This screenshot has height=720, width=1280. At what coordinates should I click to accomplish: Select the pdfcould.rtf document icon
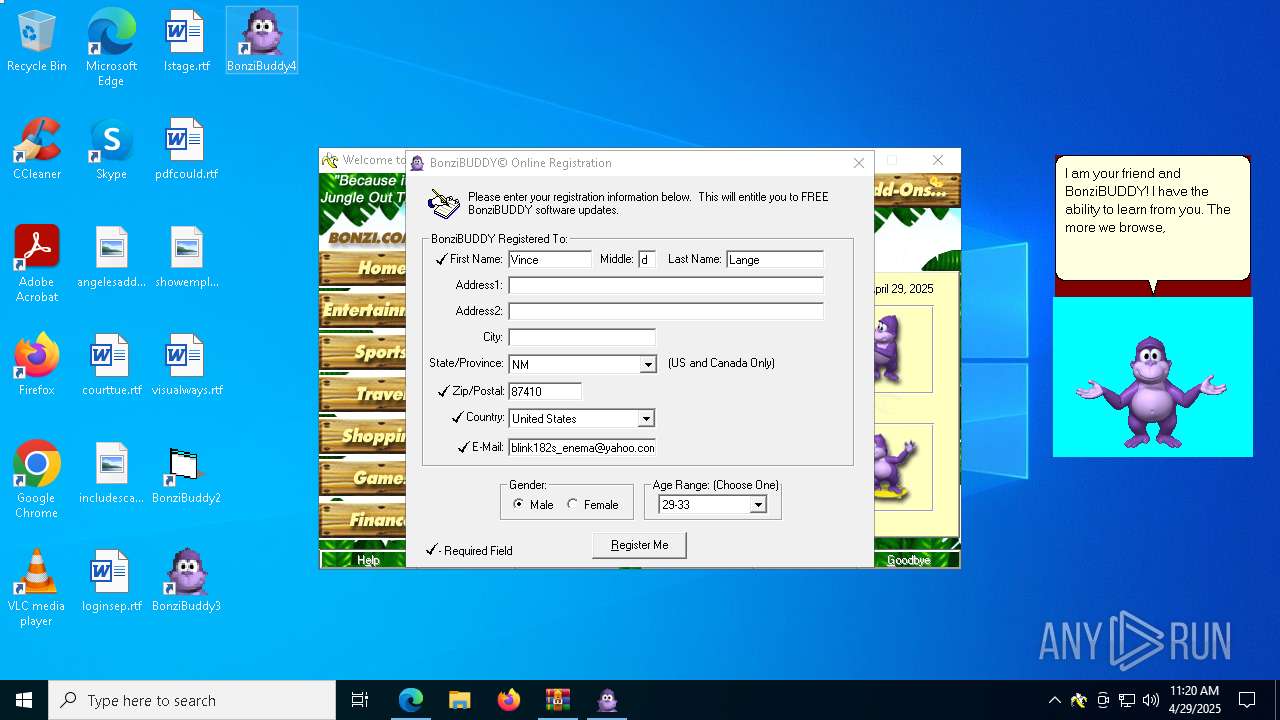click(186, 150)
